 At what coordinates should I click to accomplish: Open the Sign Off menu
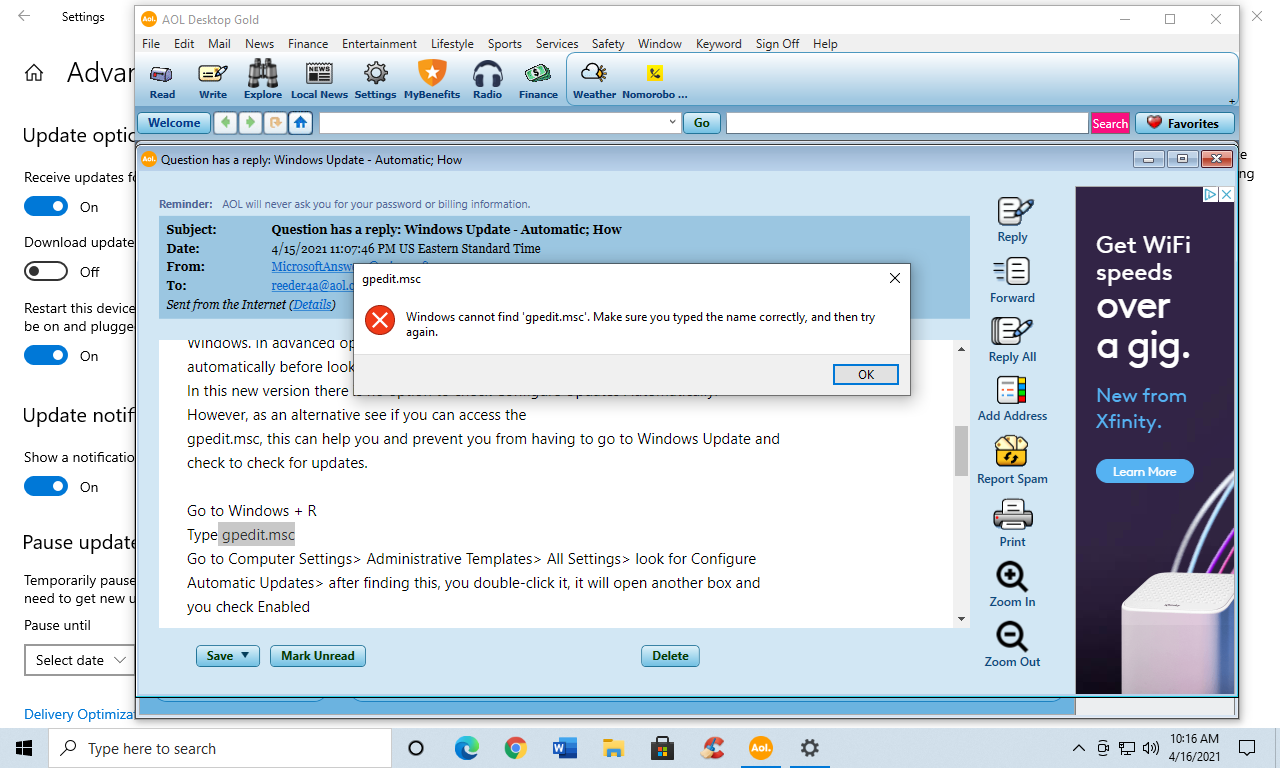pyautogui.click(x=777, y=44)
